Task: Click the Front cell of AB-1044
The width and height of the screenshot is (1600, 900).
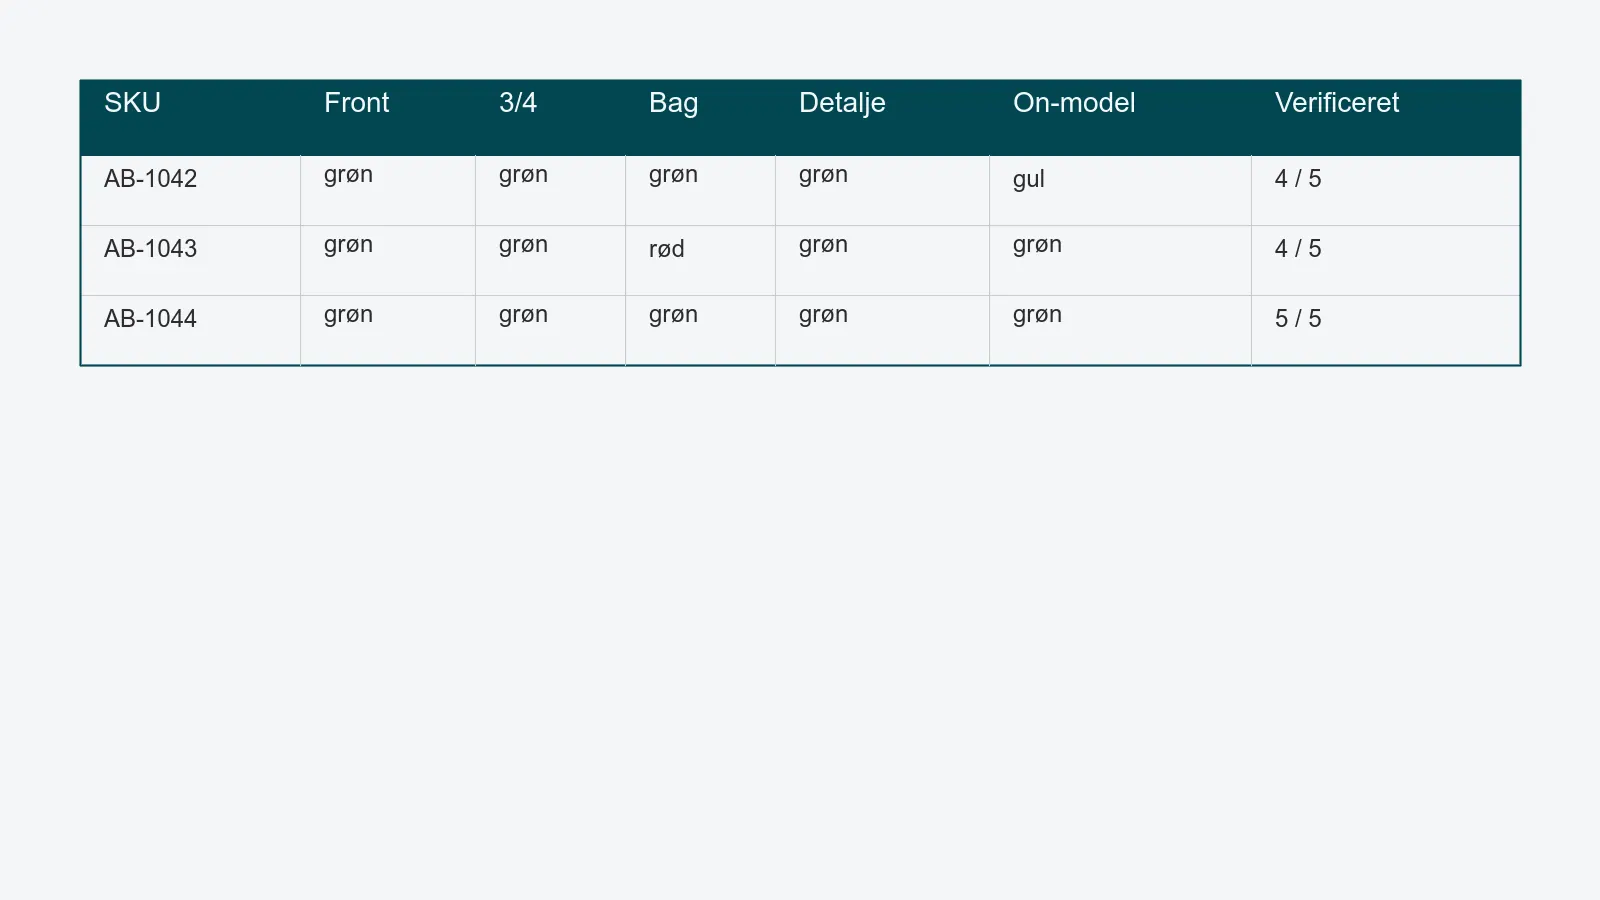Action: click(388, 330)
